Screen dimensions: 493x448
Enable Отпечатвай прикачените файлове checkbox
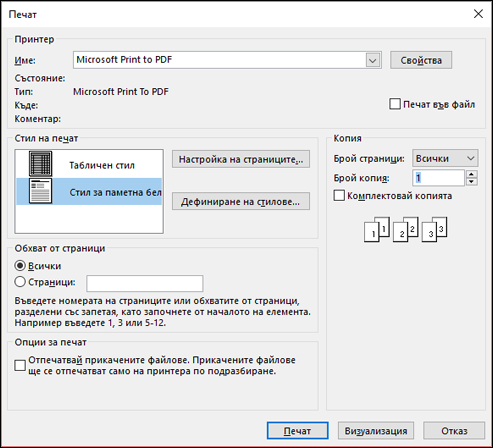click(20, 365)
